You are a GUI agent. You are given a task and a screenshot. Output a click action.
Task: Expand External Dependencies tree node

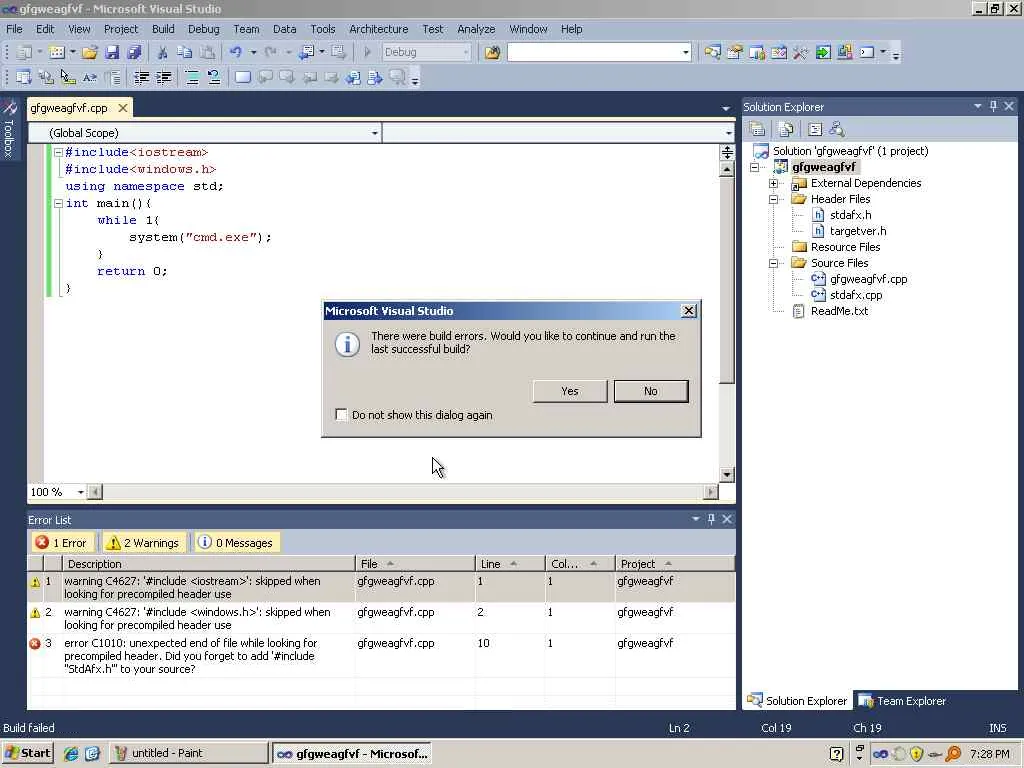coord(773,184)
